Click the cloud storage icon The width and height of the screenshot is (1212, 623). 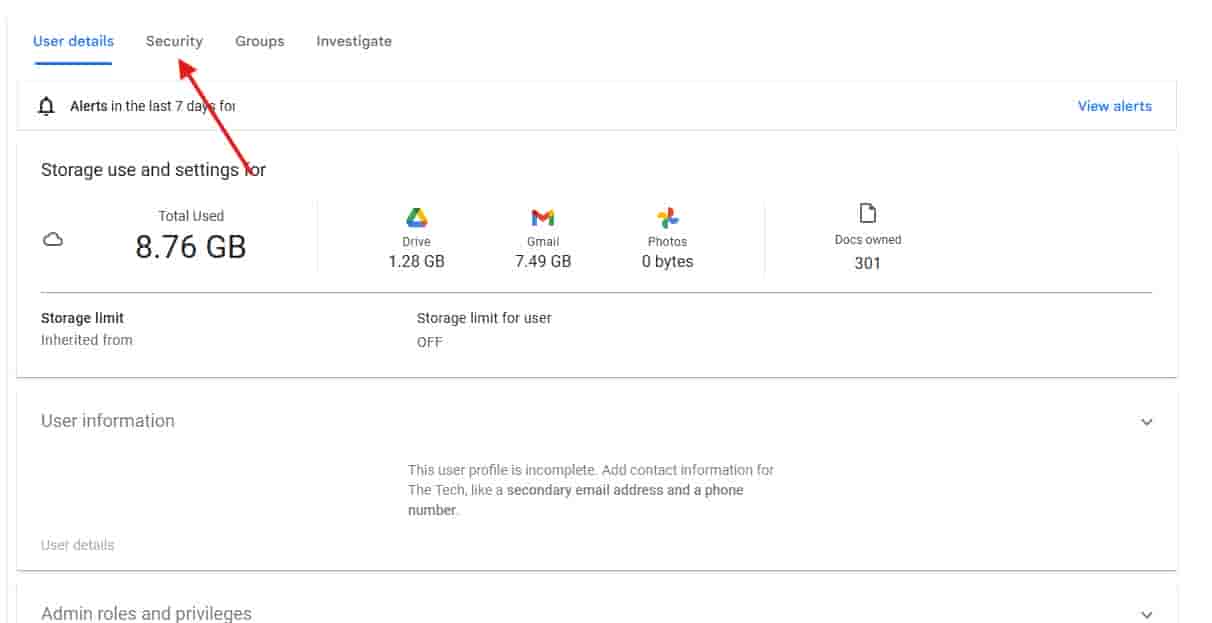click(54, 240)
